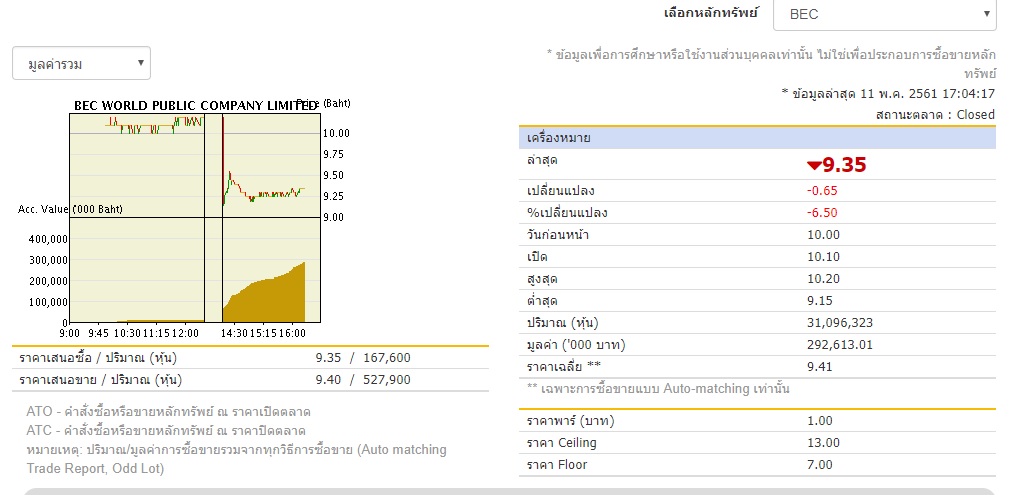Select the change value -0.65
Screen dimensions: 1029x495
point(822,191)
